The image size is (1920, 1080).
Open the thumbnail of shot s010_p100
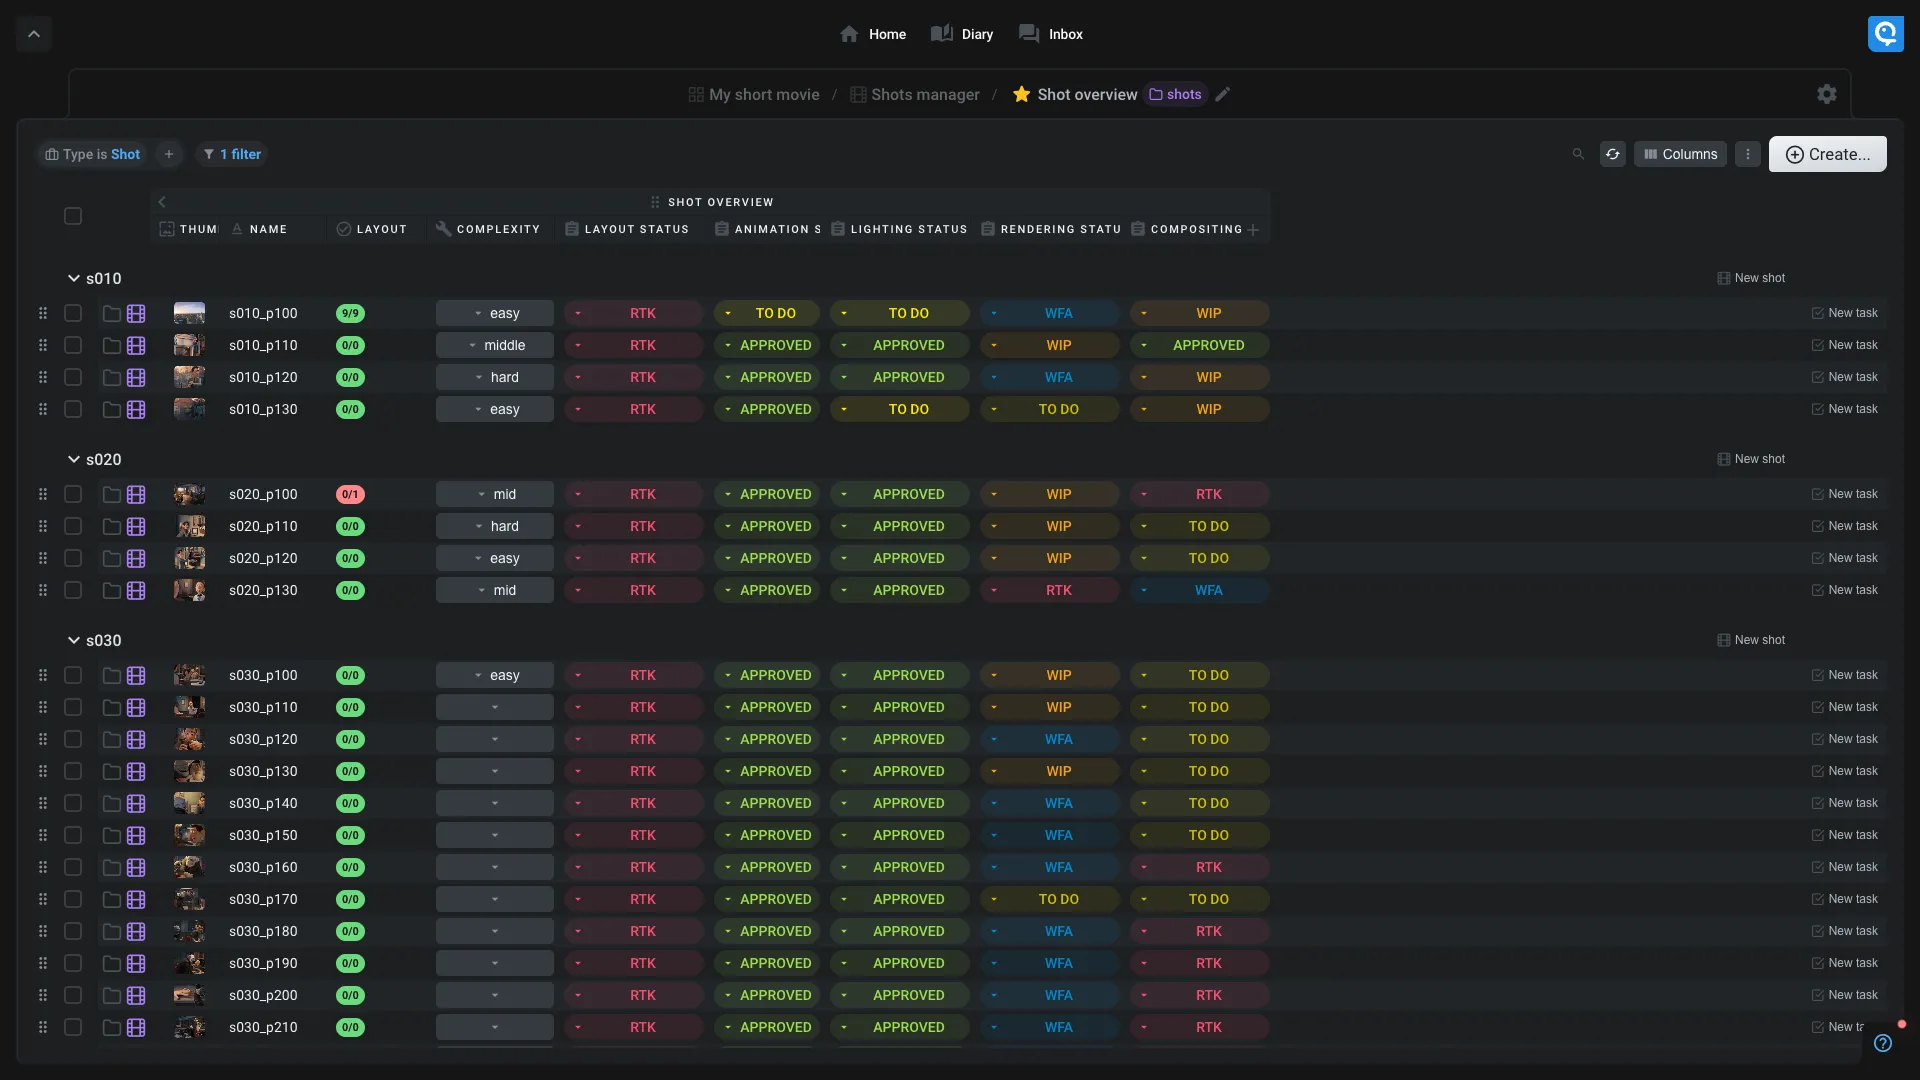pyautogui.click(x=189, y=313)
